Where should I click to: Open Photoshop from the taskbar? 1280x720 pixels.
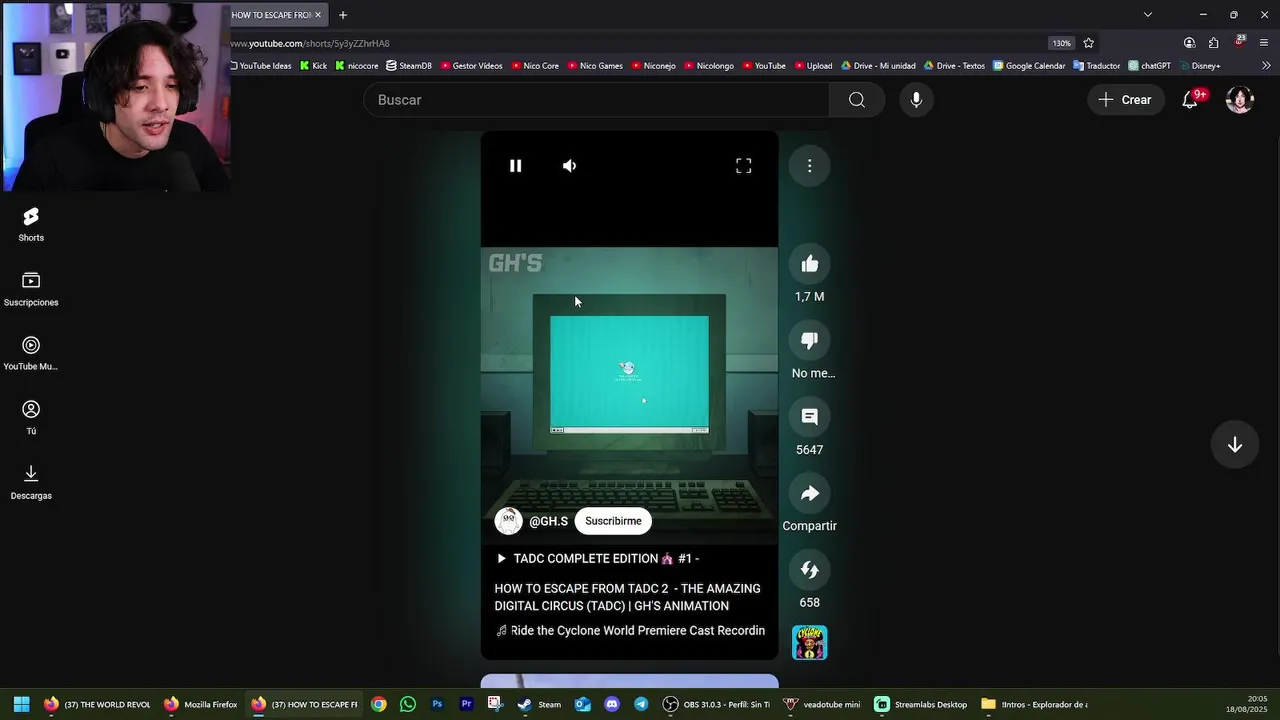tap(437, 704)
